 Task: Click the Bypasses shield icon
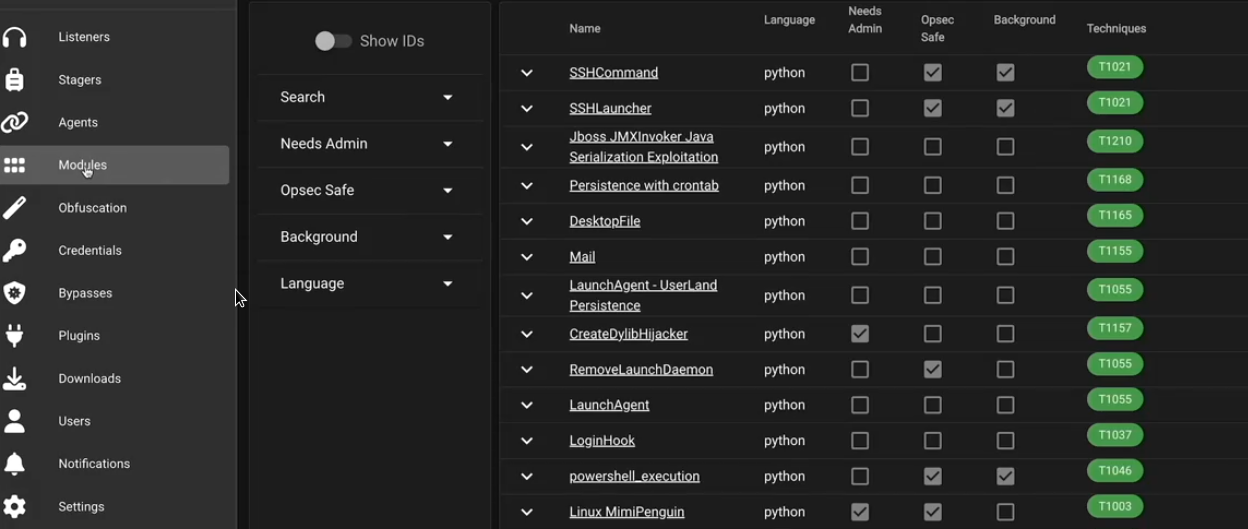click(14, 293)
